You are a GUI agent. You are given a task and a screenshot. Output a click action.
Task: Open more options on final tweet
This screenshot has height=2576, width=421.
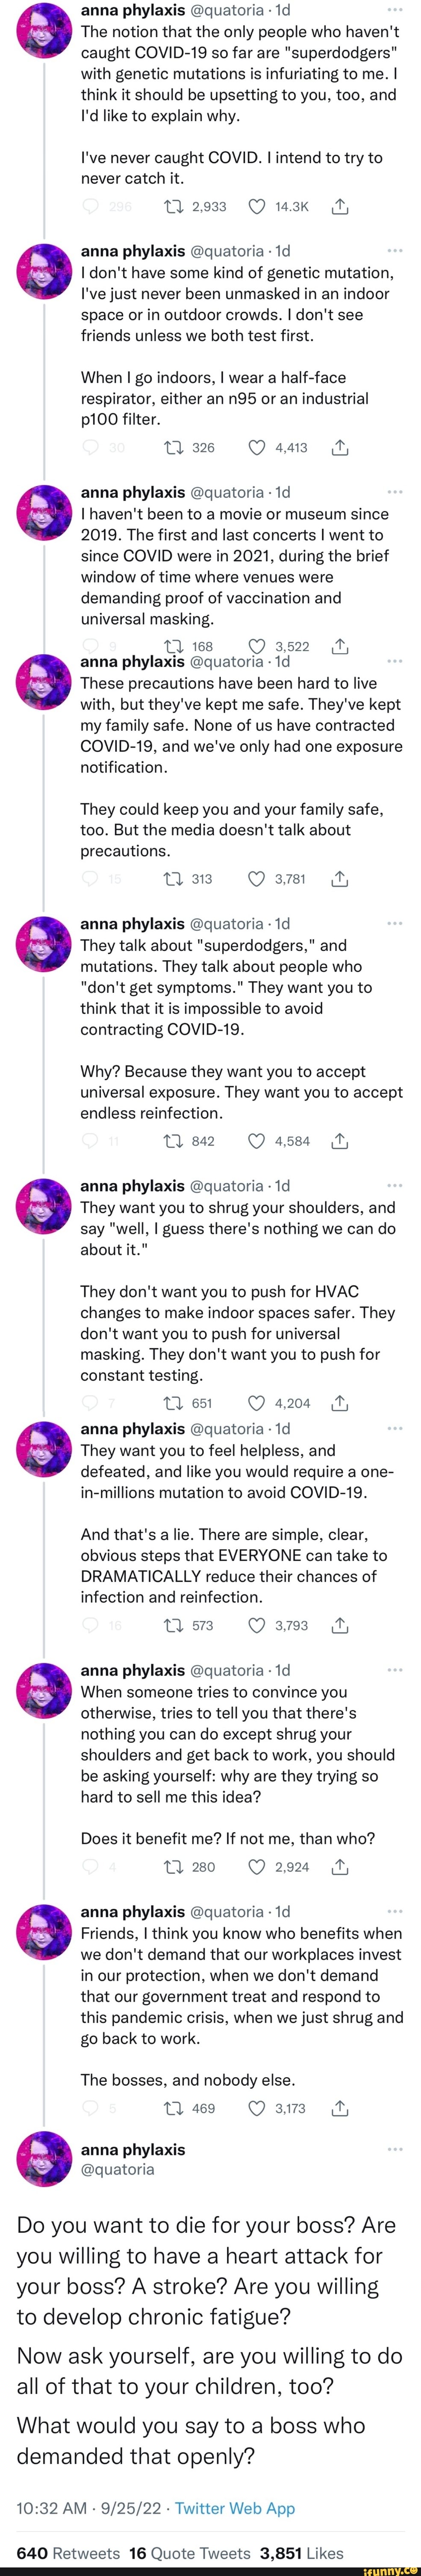(x=394, y=2149)
